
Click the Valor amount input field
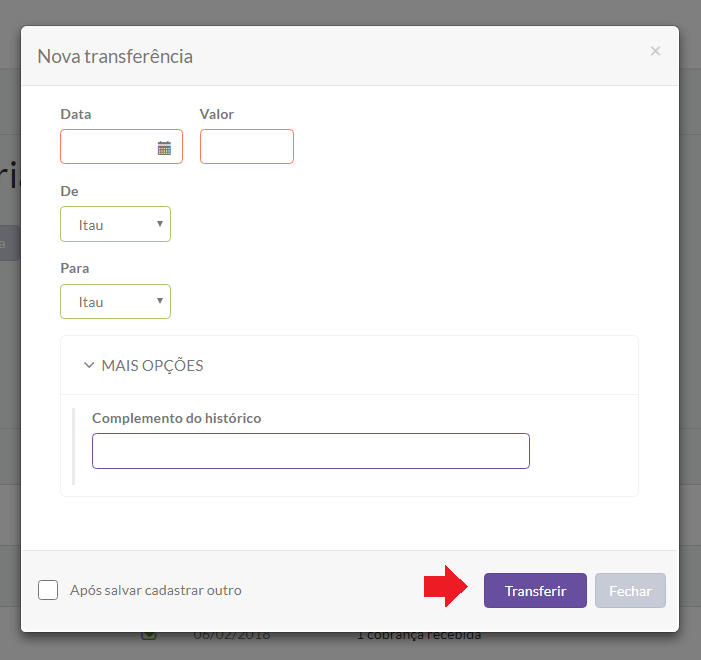coord(247,147)
